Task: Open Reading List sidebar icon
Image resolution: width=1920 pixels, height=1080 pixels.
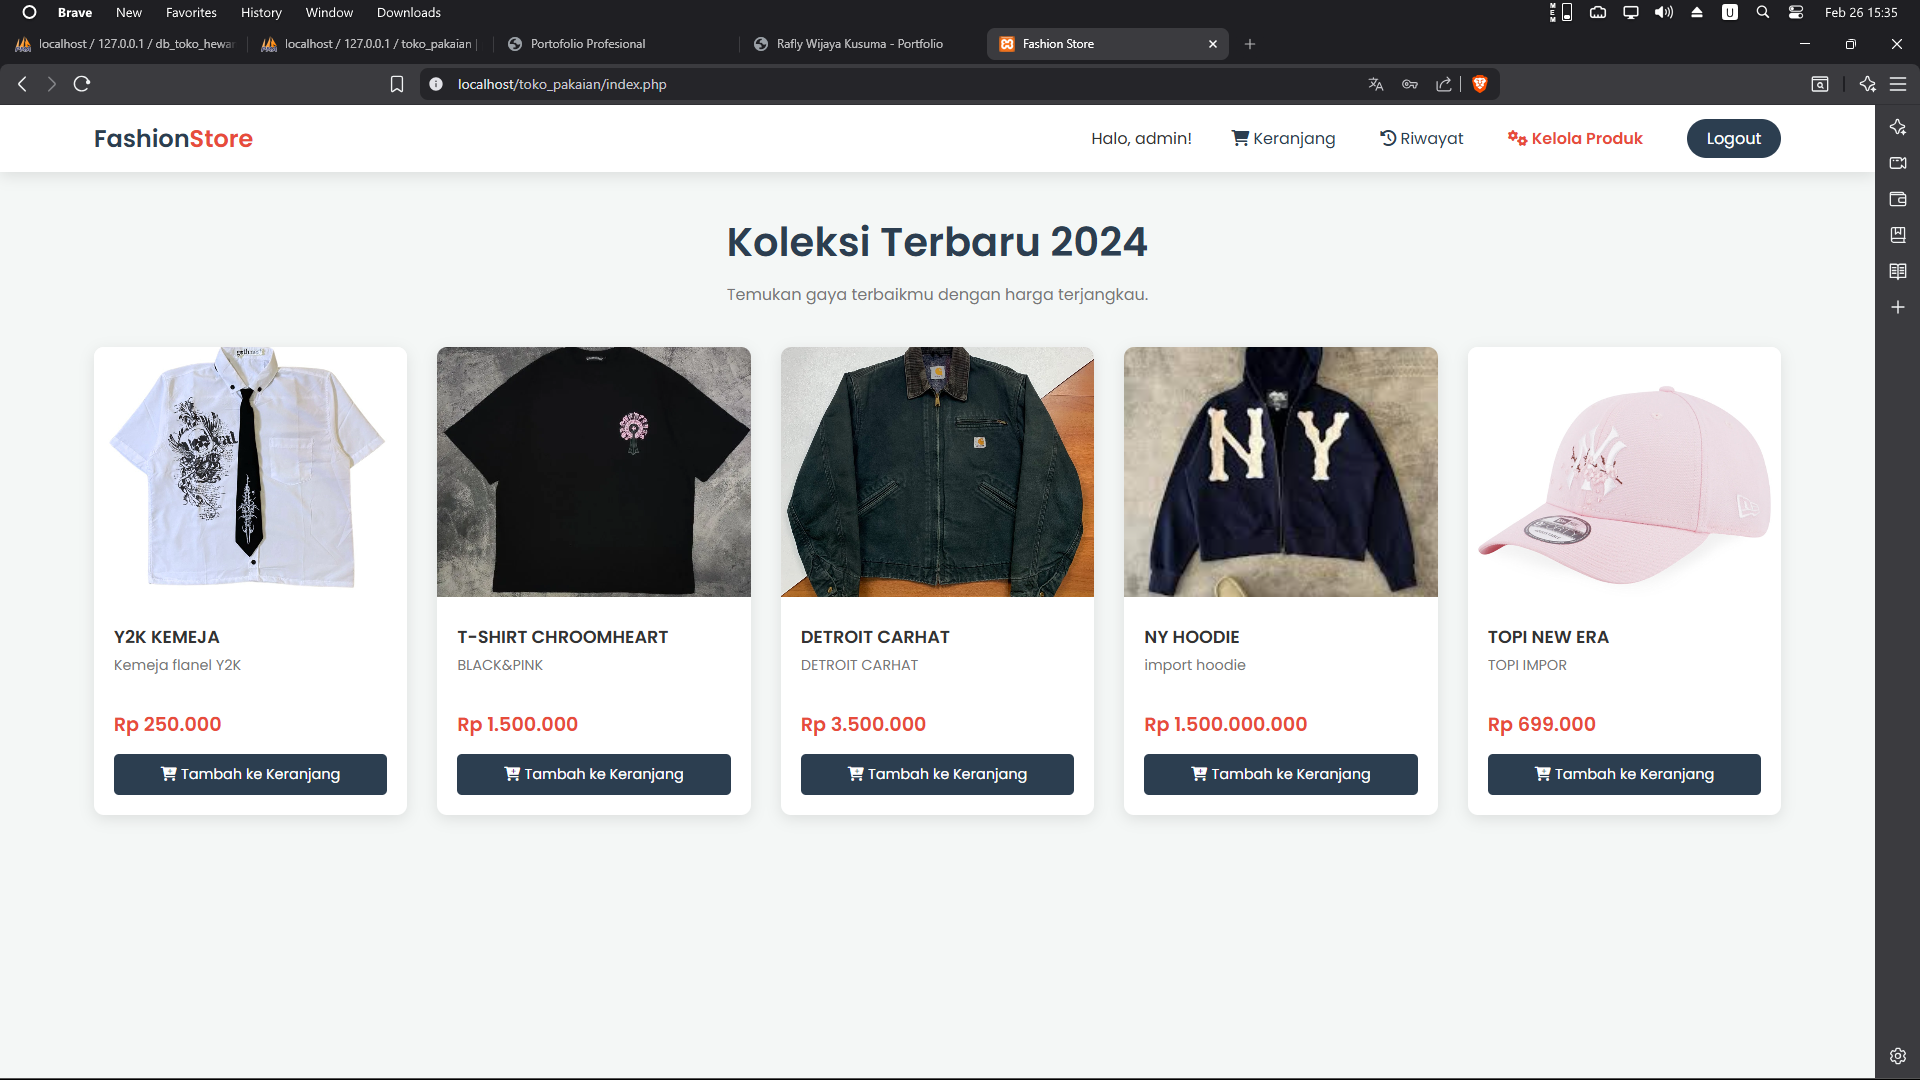Action: [1898, 271]
